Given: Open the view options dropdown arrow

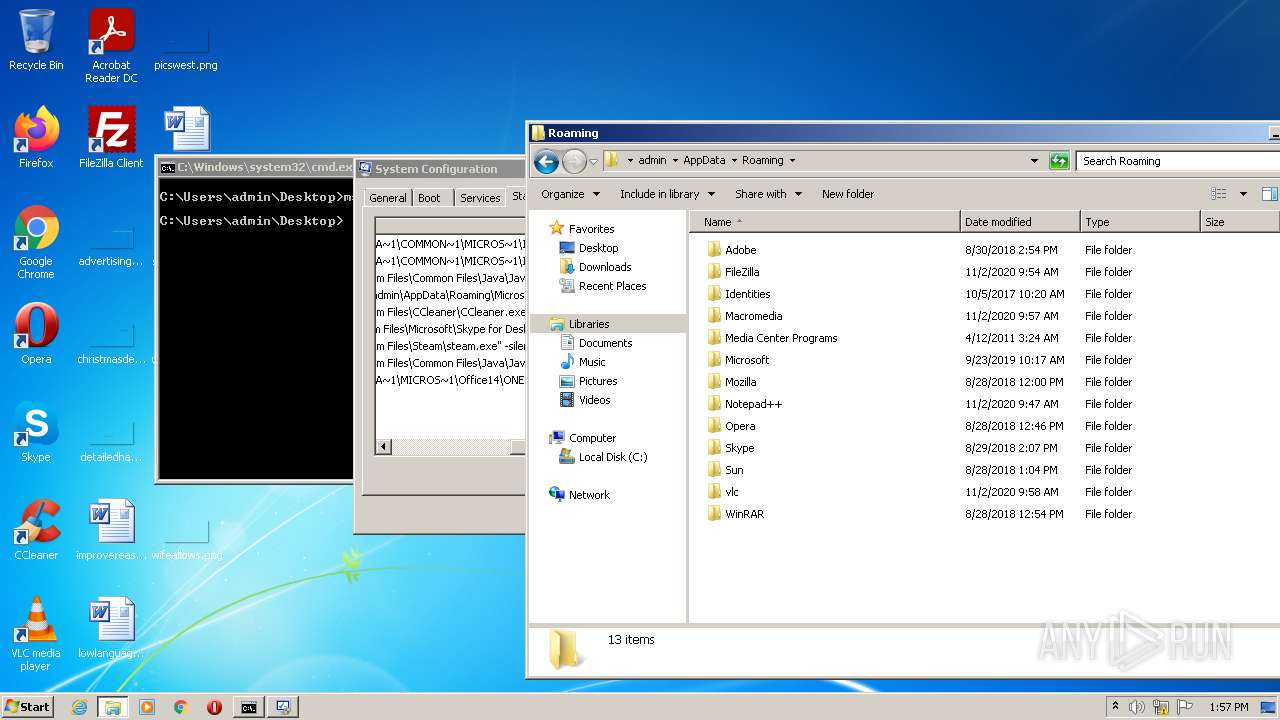Looking at the screenshot, I should click(x=1243, y=194).
